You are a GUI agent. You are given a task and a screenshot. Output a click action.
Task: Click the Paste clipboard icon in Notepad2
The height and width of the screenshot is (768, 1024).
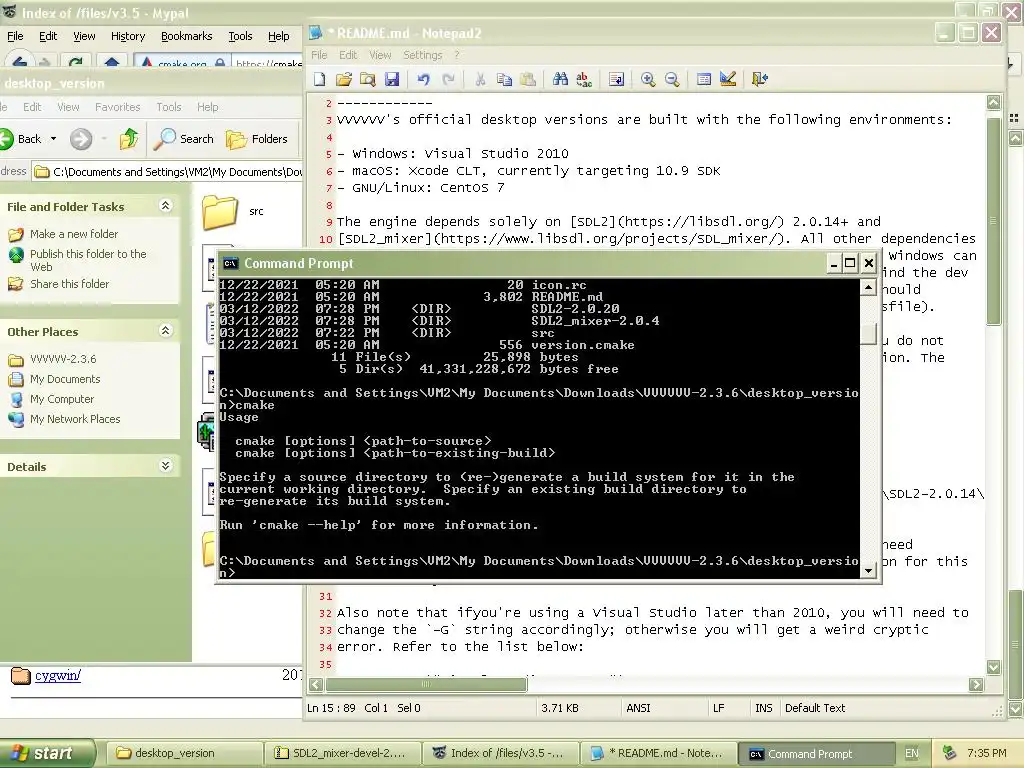(528, 79)
